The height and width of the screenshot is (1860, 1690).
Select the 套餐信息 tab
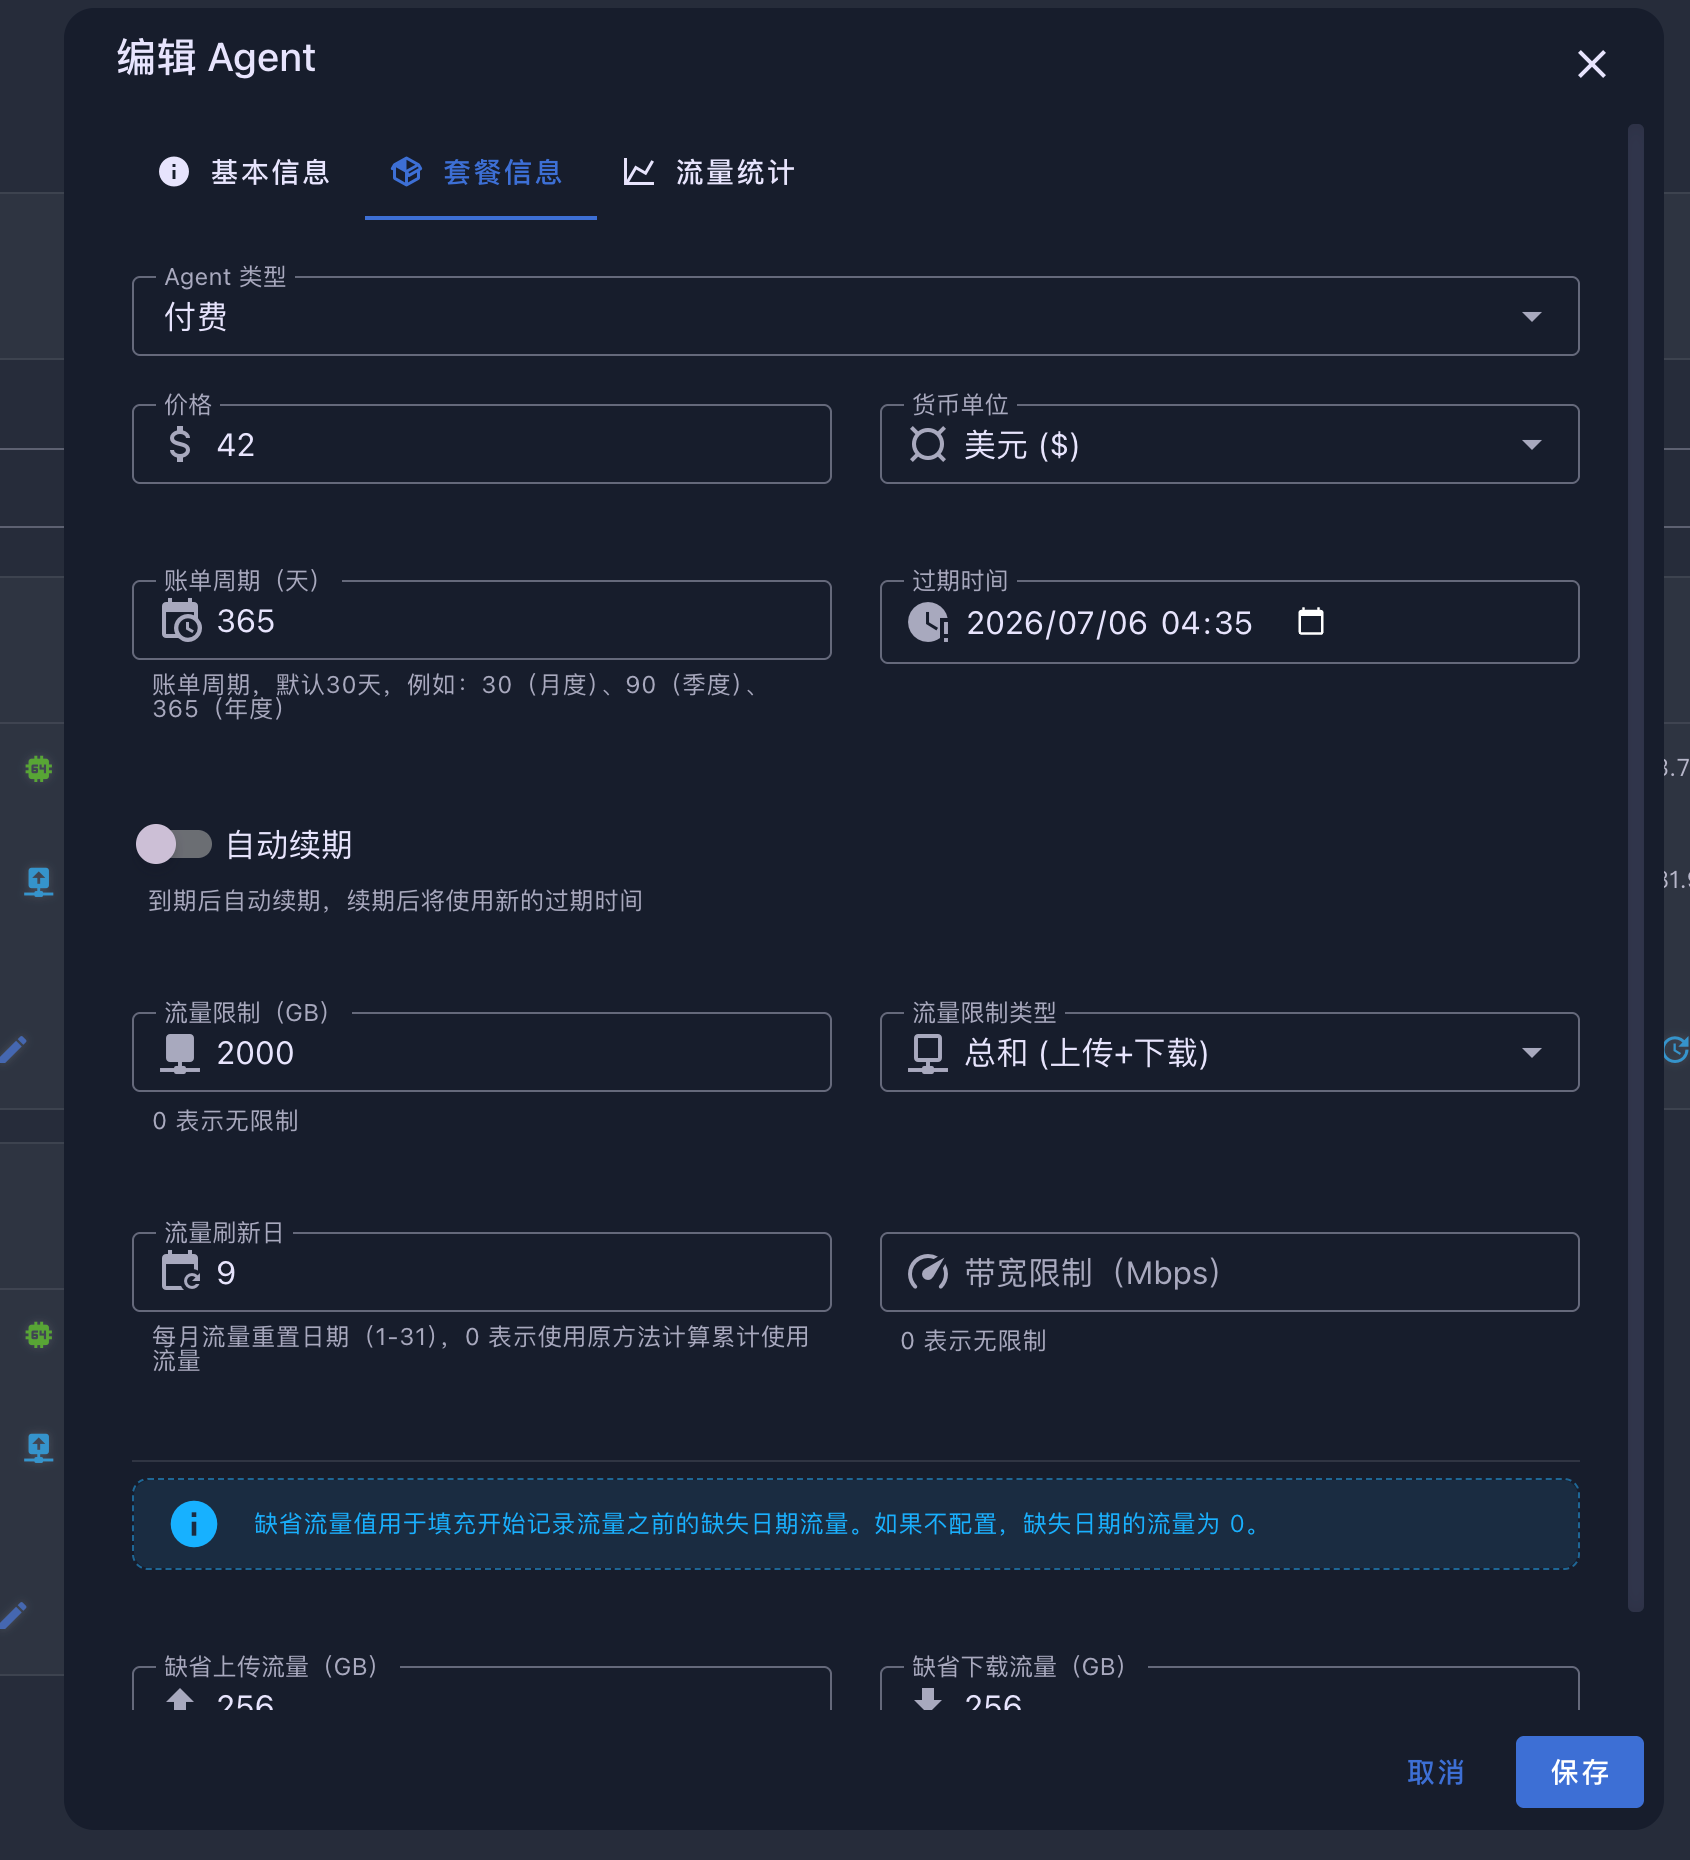(479, 172)
